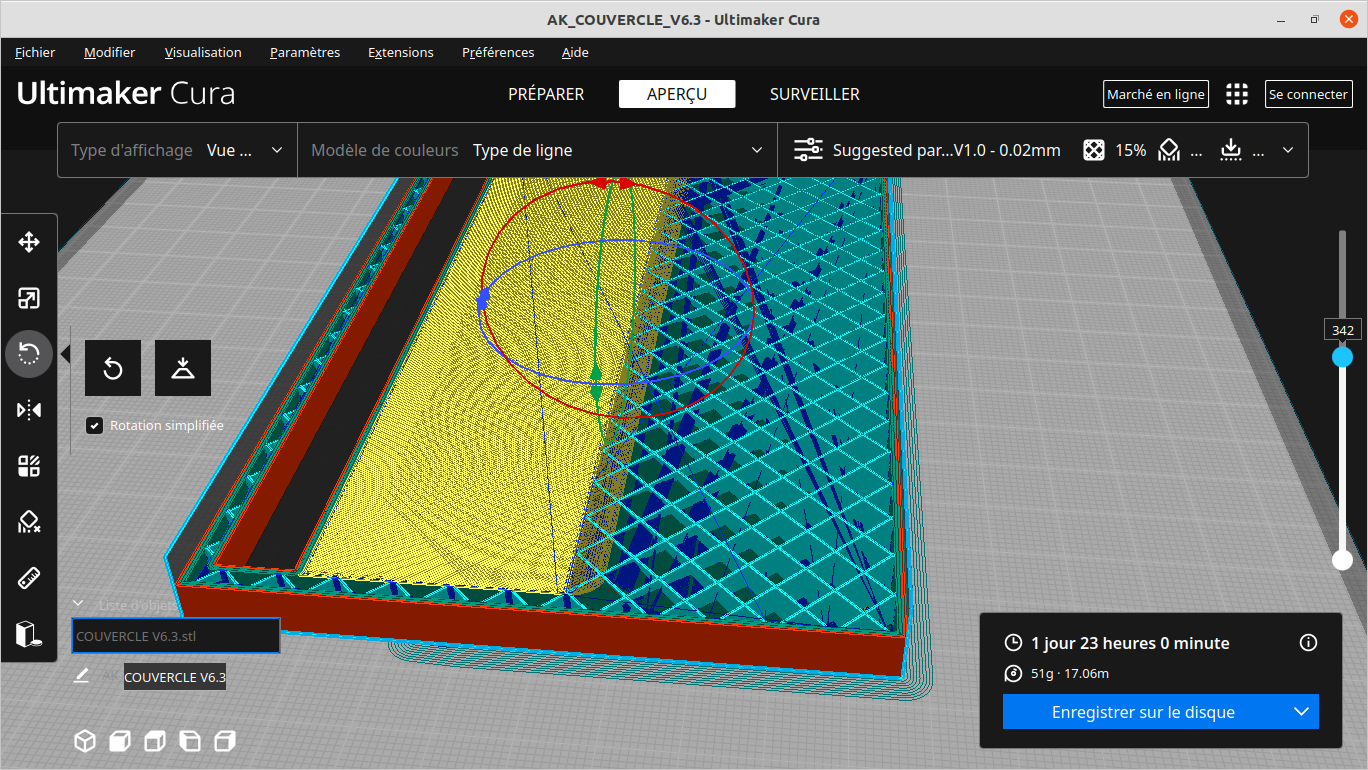Click the red rotation ring handle
This screenshot has height=770, width=1368.
click(613, 184)
